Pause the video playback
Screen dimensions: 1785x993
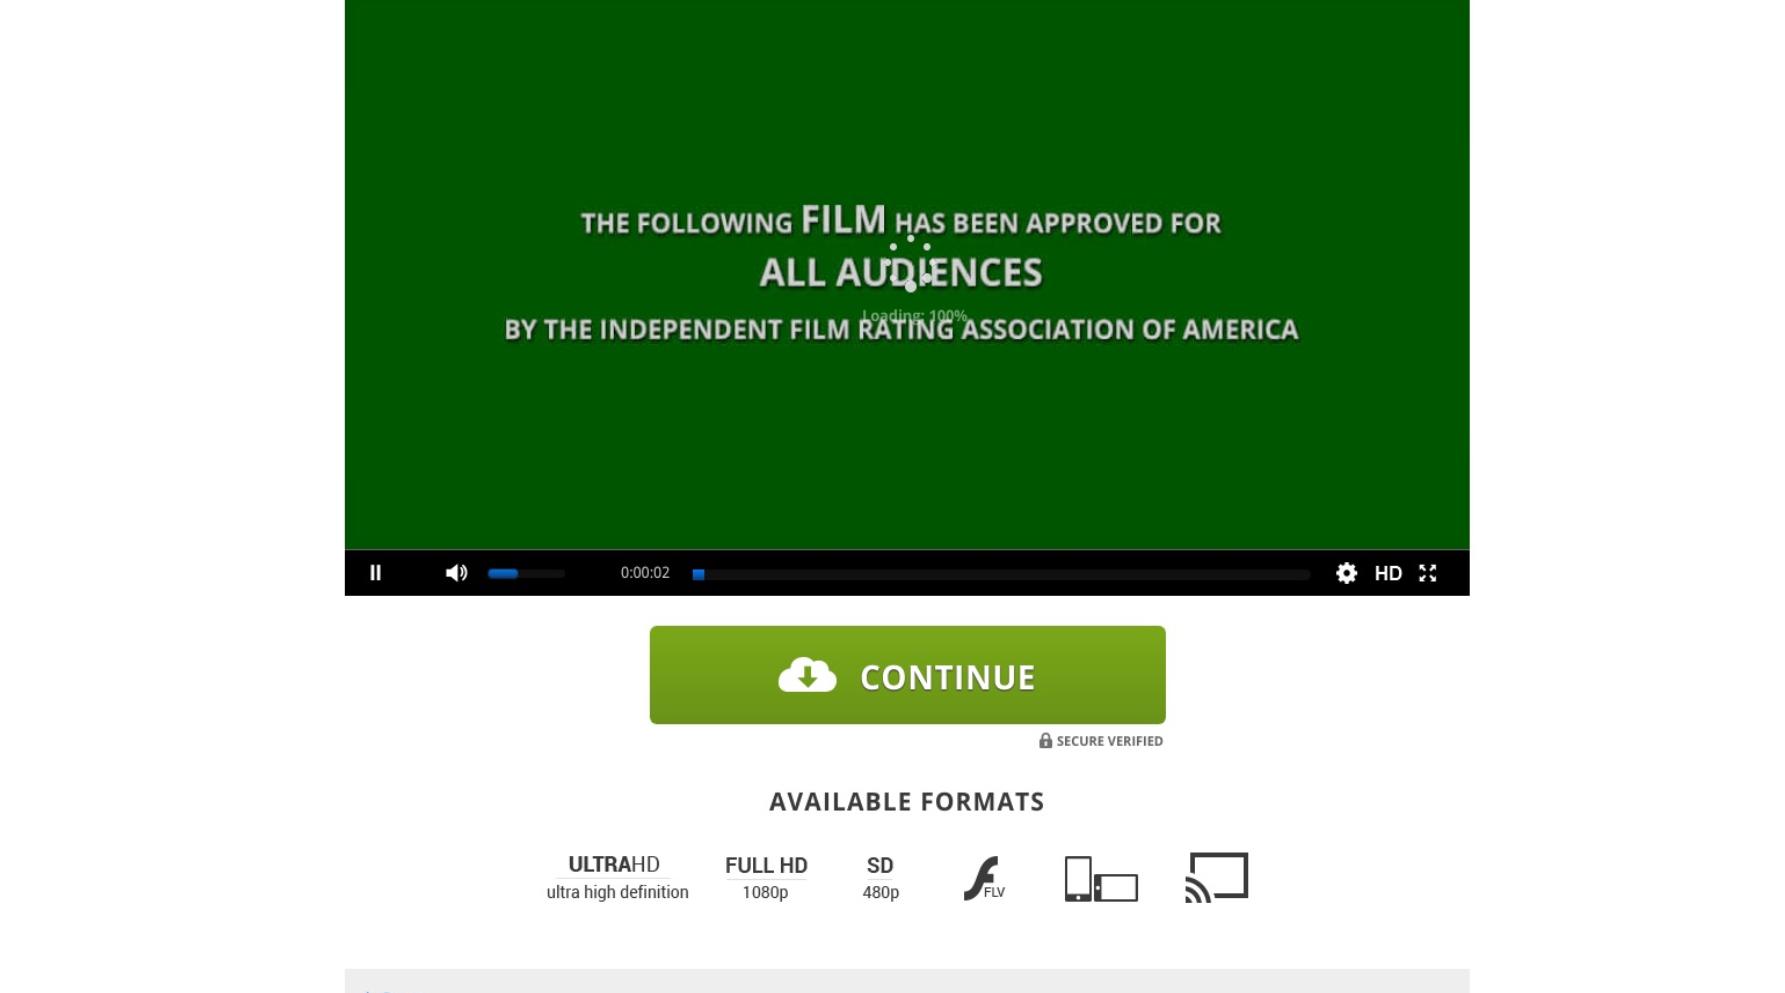[x=375, y=573]
